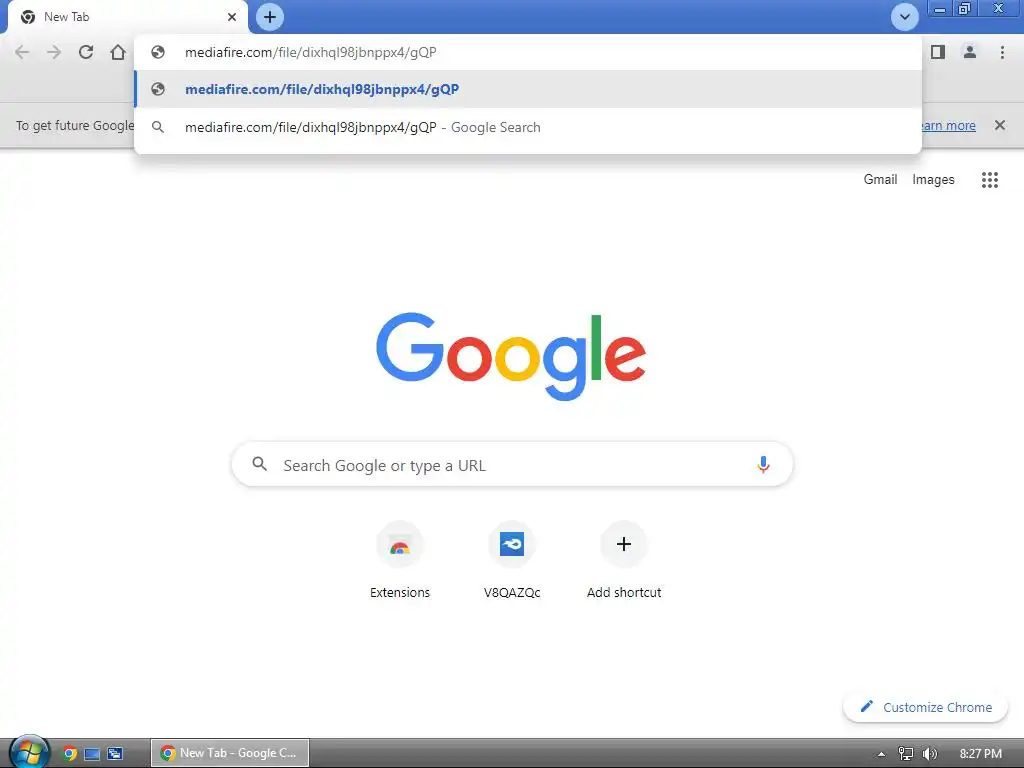Open Gmail link

[880, 180]
